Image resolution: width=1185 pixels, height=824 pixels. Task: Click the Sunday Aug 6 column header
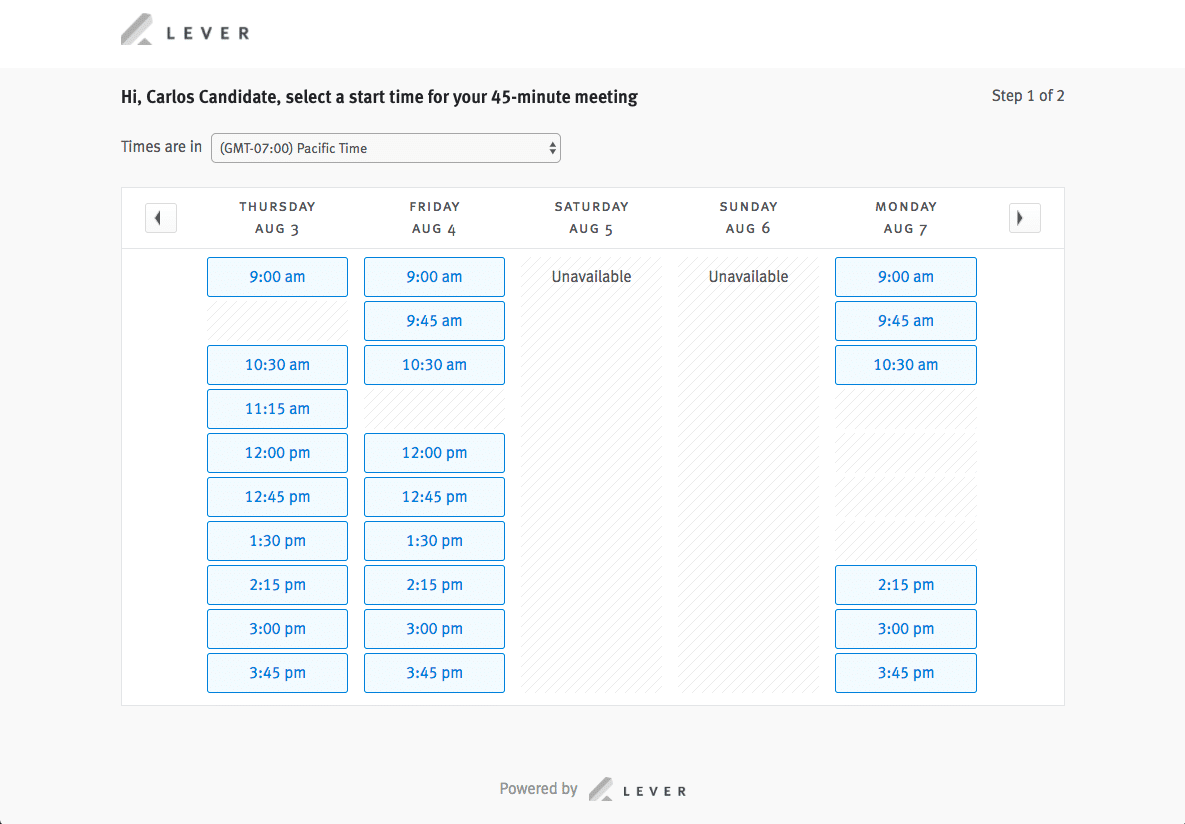(x=748, y=218)
